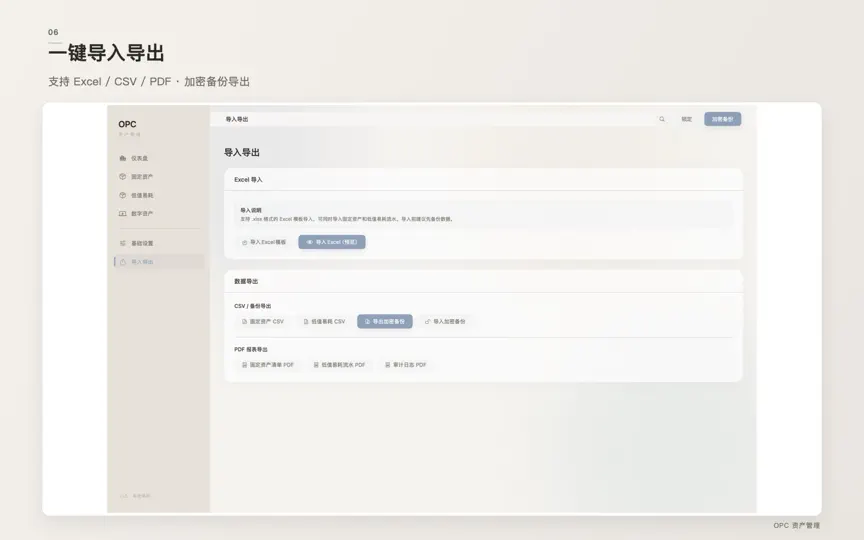Viewport: 864px width, 540px height.
Task: Click the large 导入导出 page title
Action: point(242,153)
